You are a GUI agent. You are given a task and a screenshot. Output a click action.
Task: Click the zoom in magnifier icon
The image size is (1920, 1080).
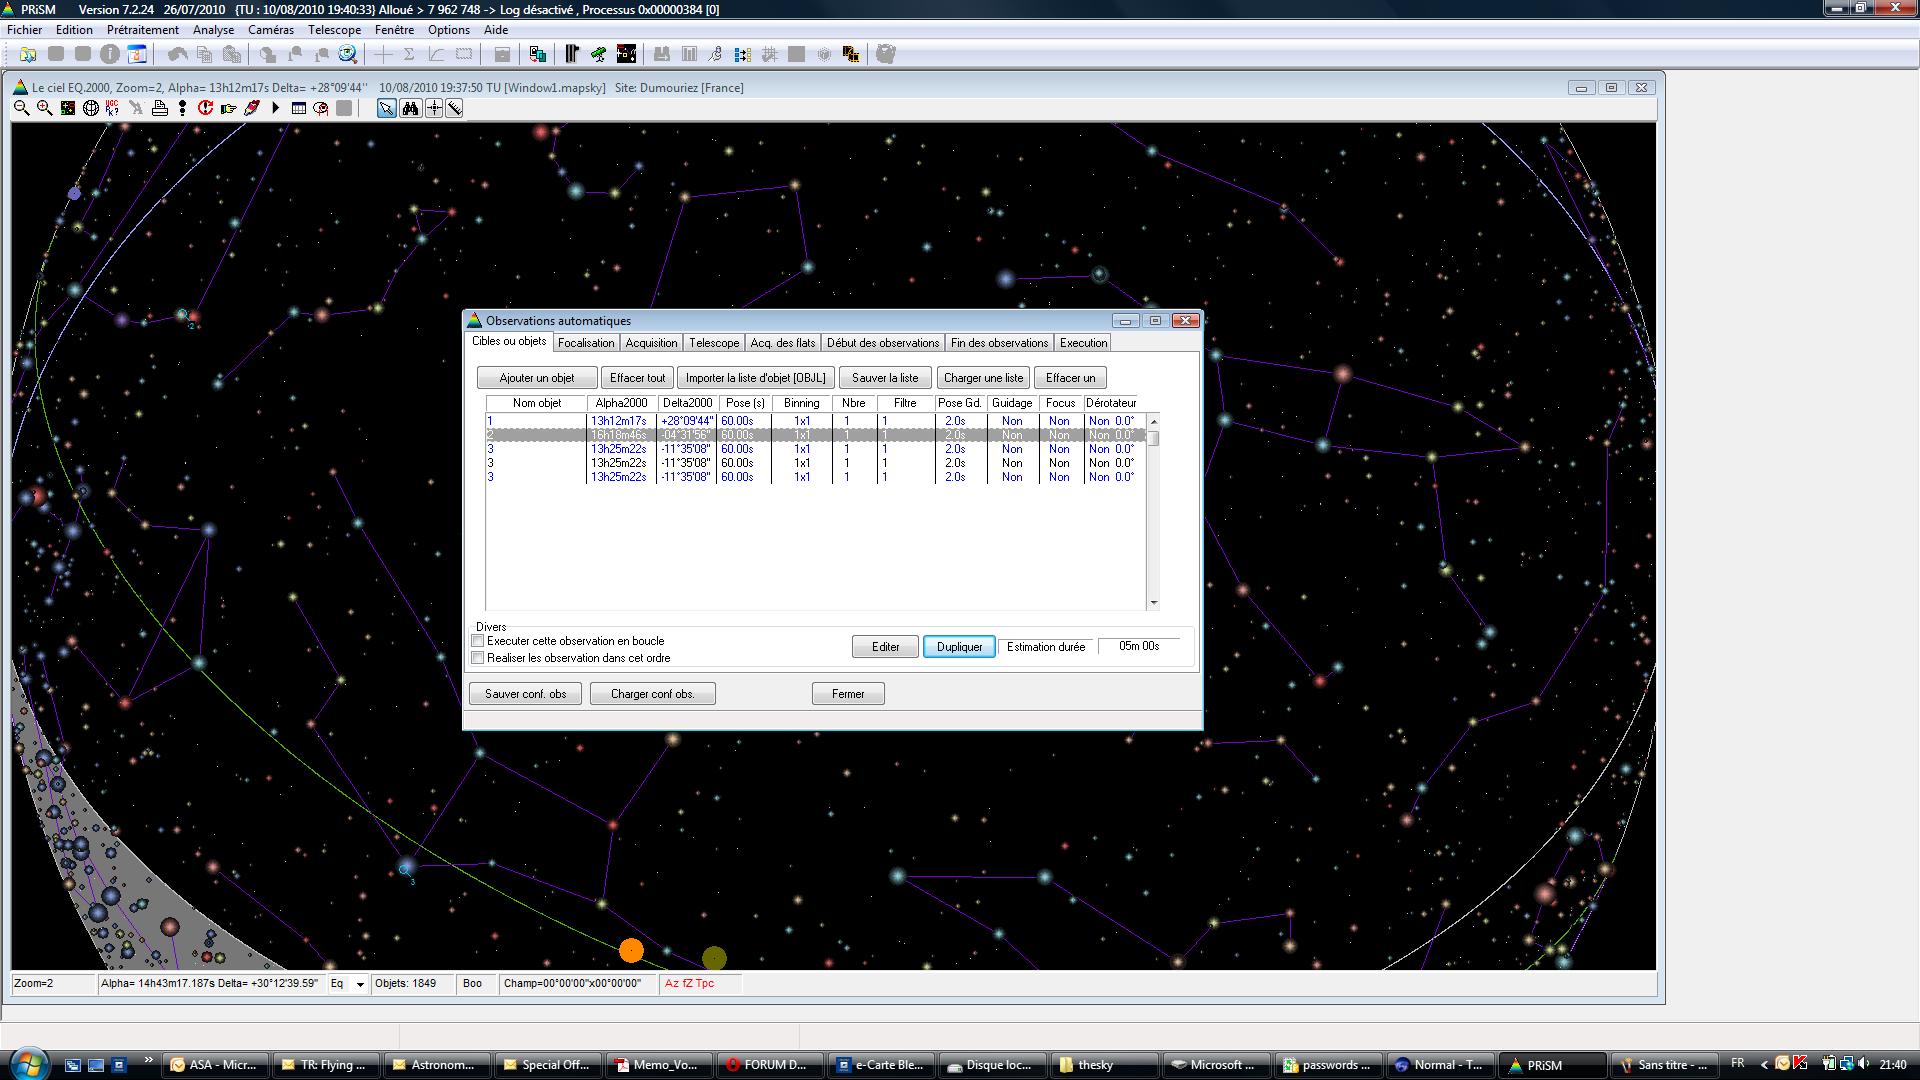(44, 108)
